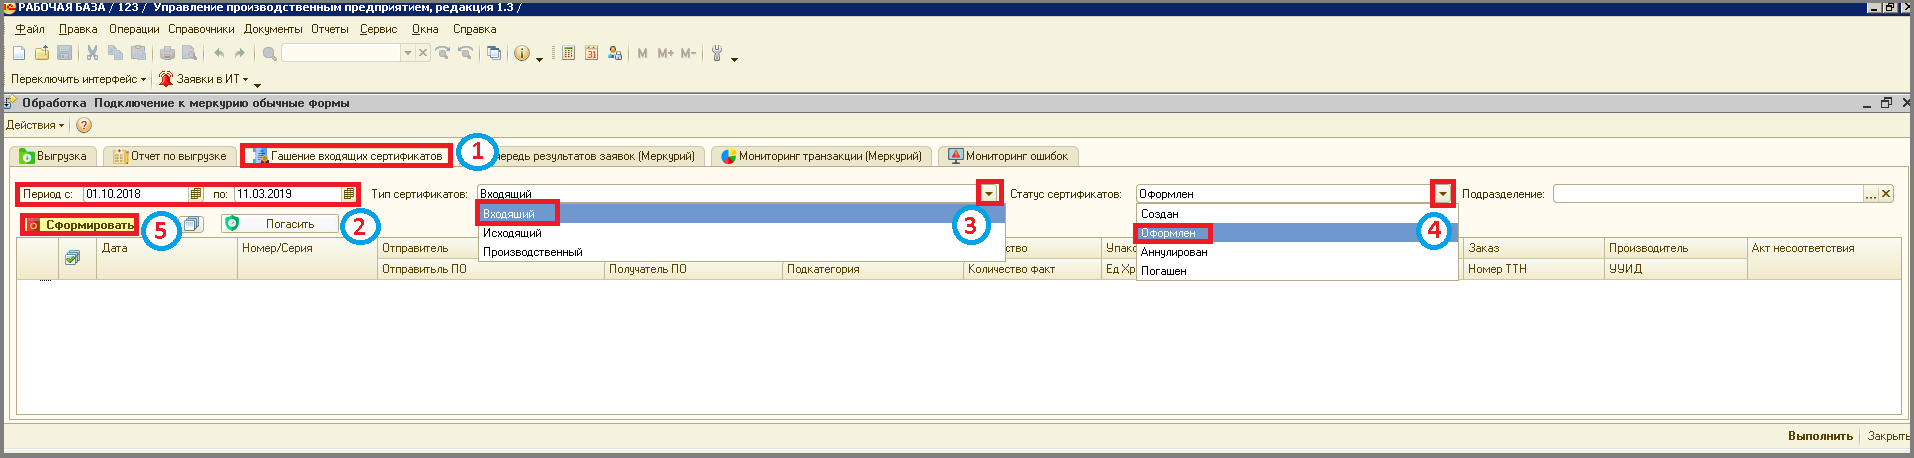Open the Правка menu
The width and height of the screenshot is (1914, 458).
[78, 29]
